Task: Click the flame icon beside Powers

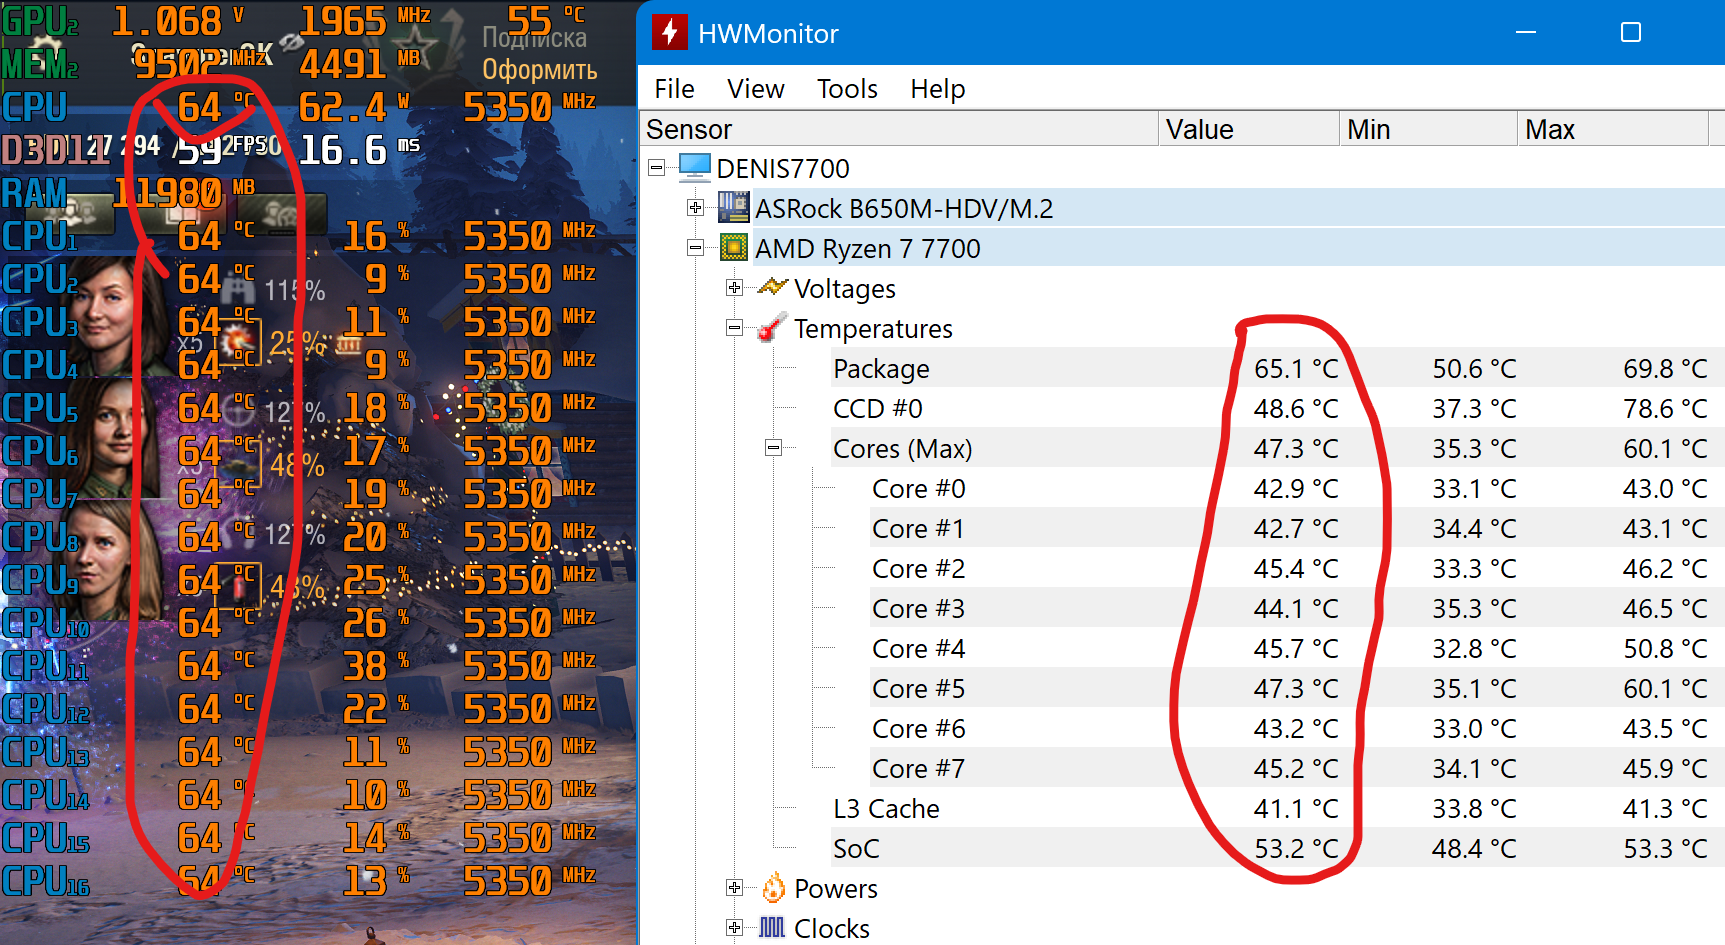Action: point(773,888)
